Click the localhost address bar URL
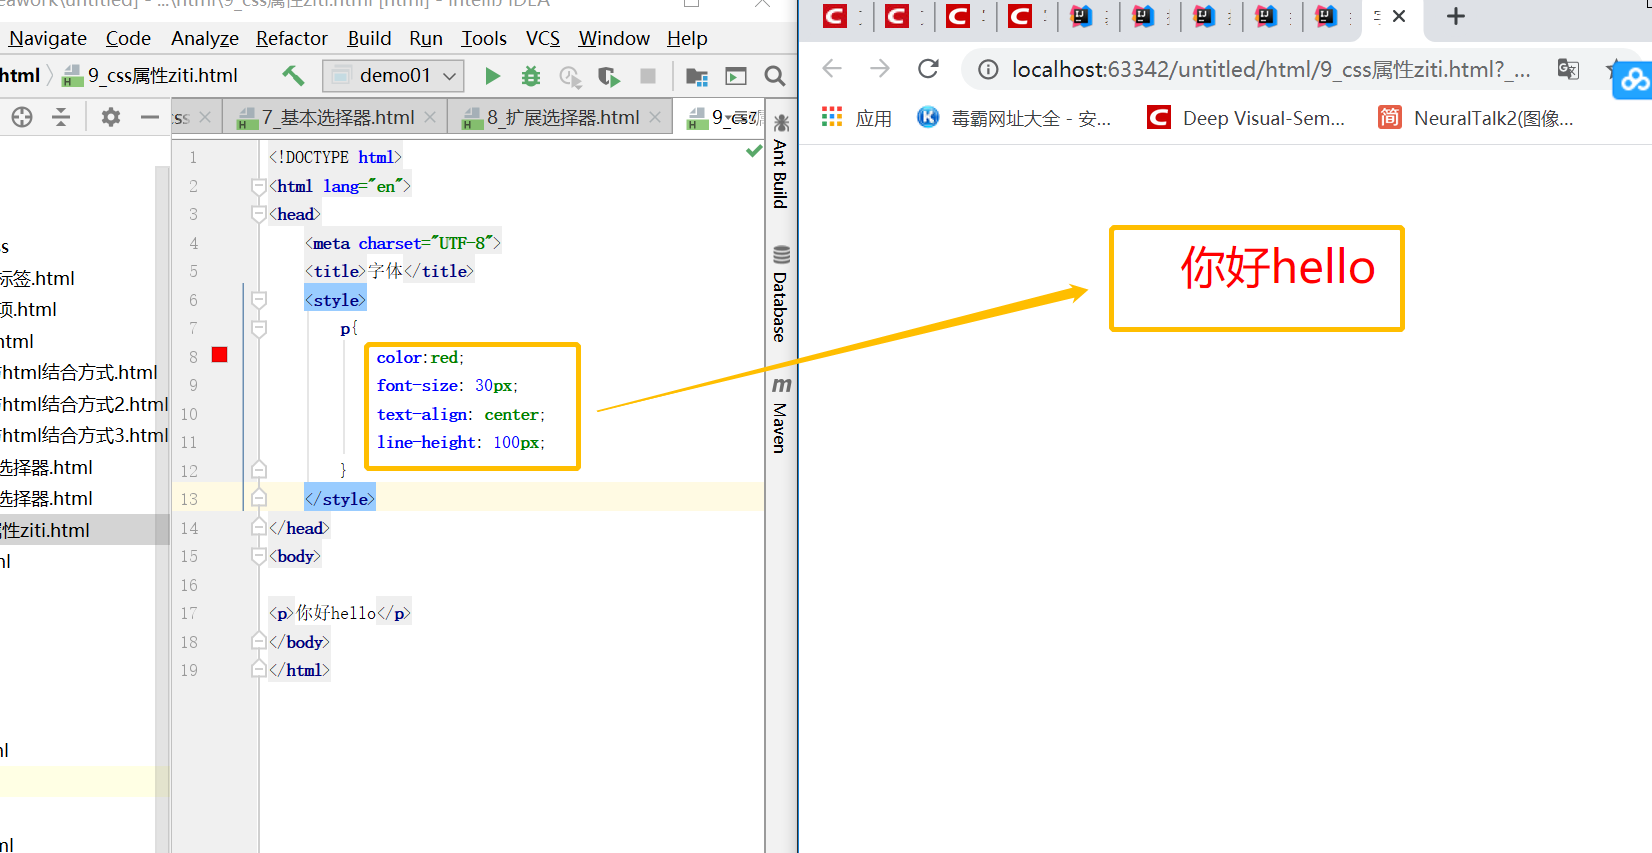Screen dimensions: 1652x853 pos(1270,69)
